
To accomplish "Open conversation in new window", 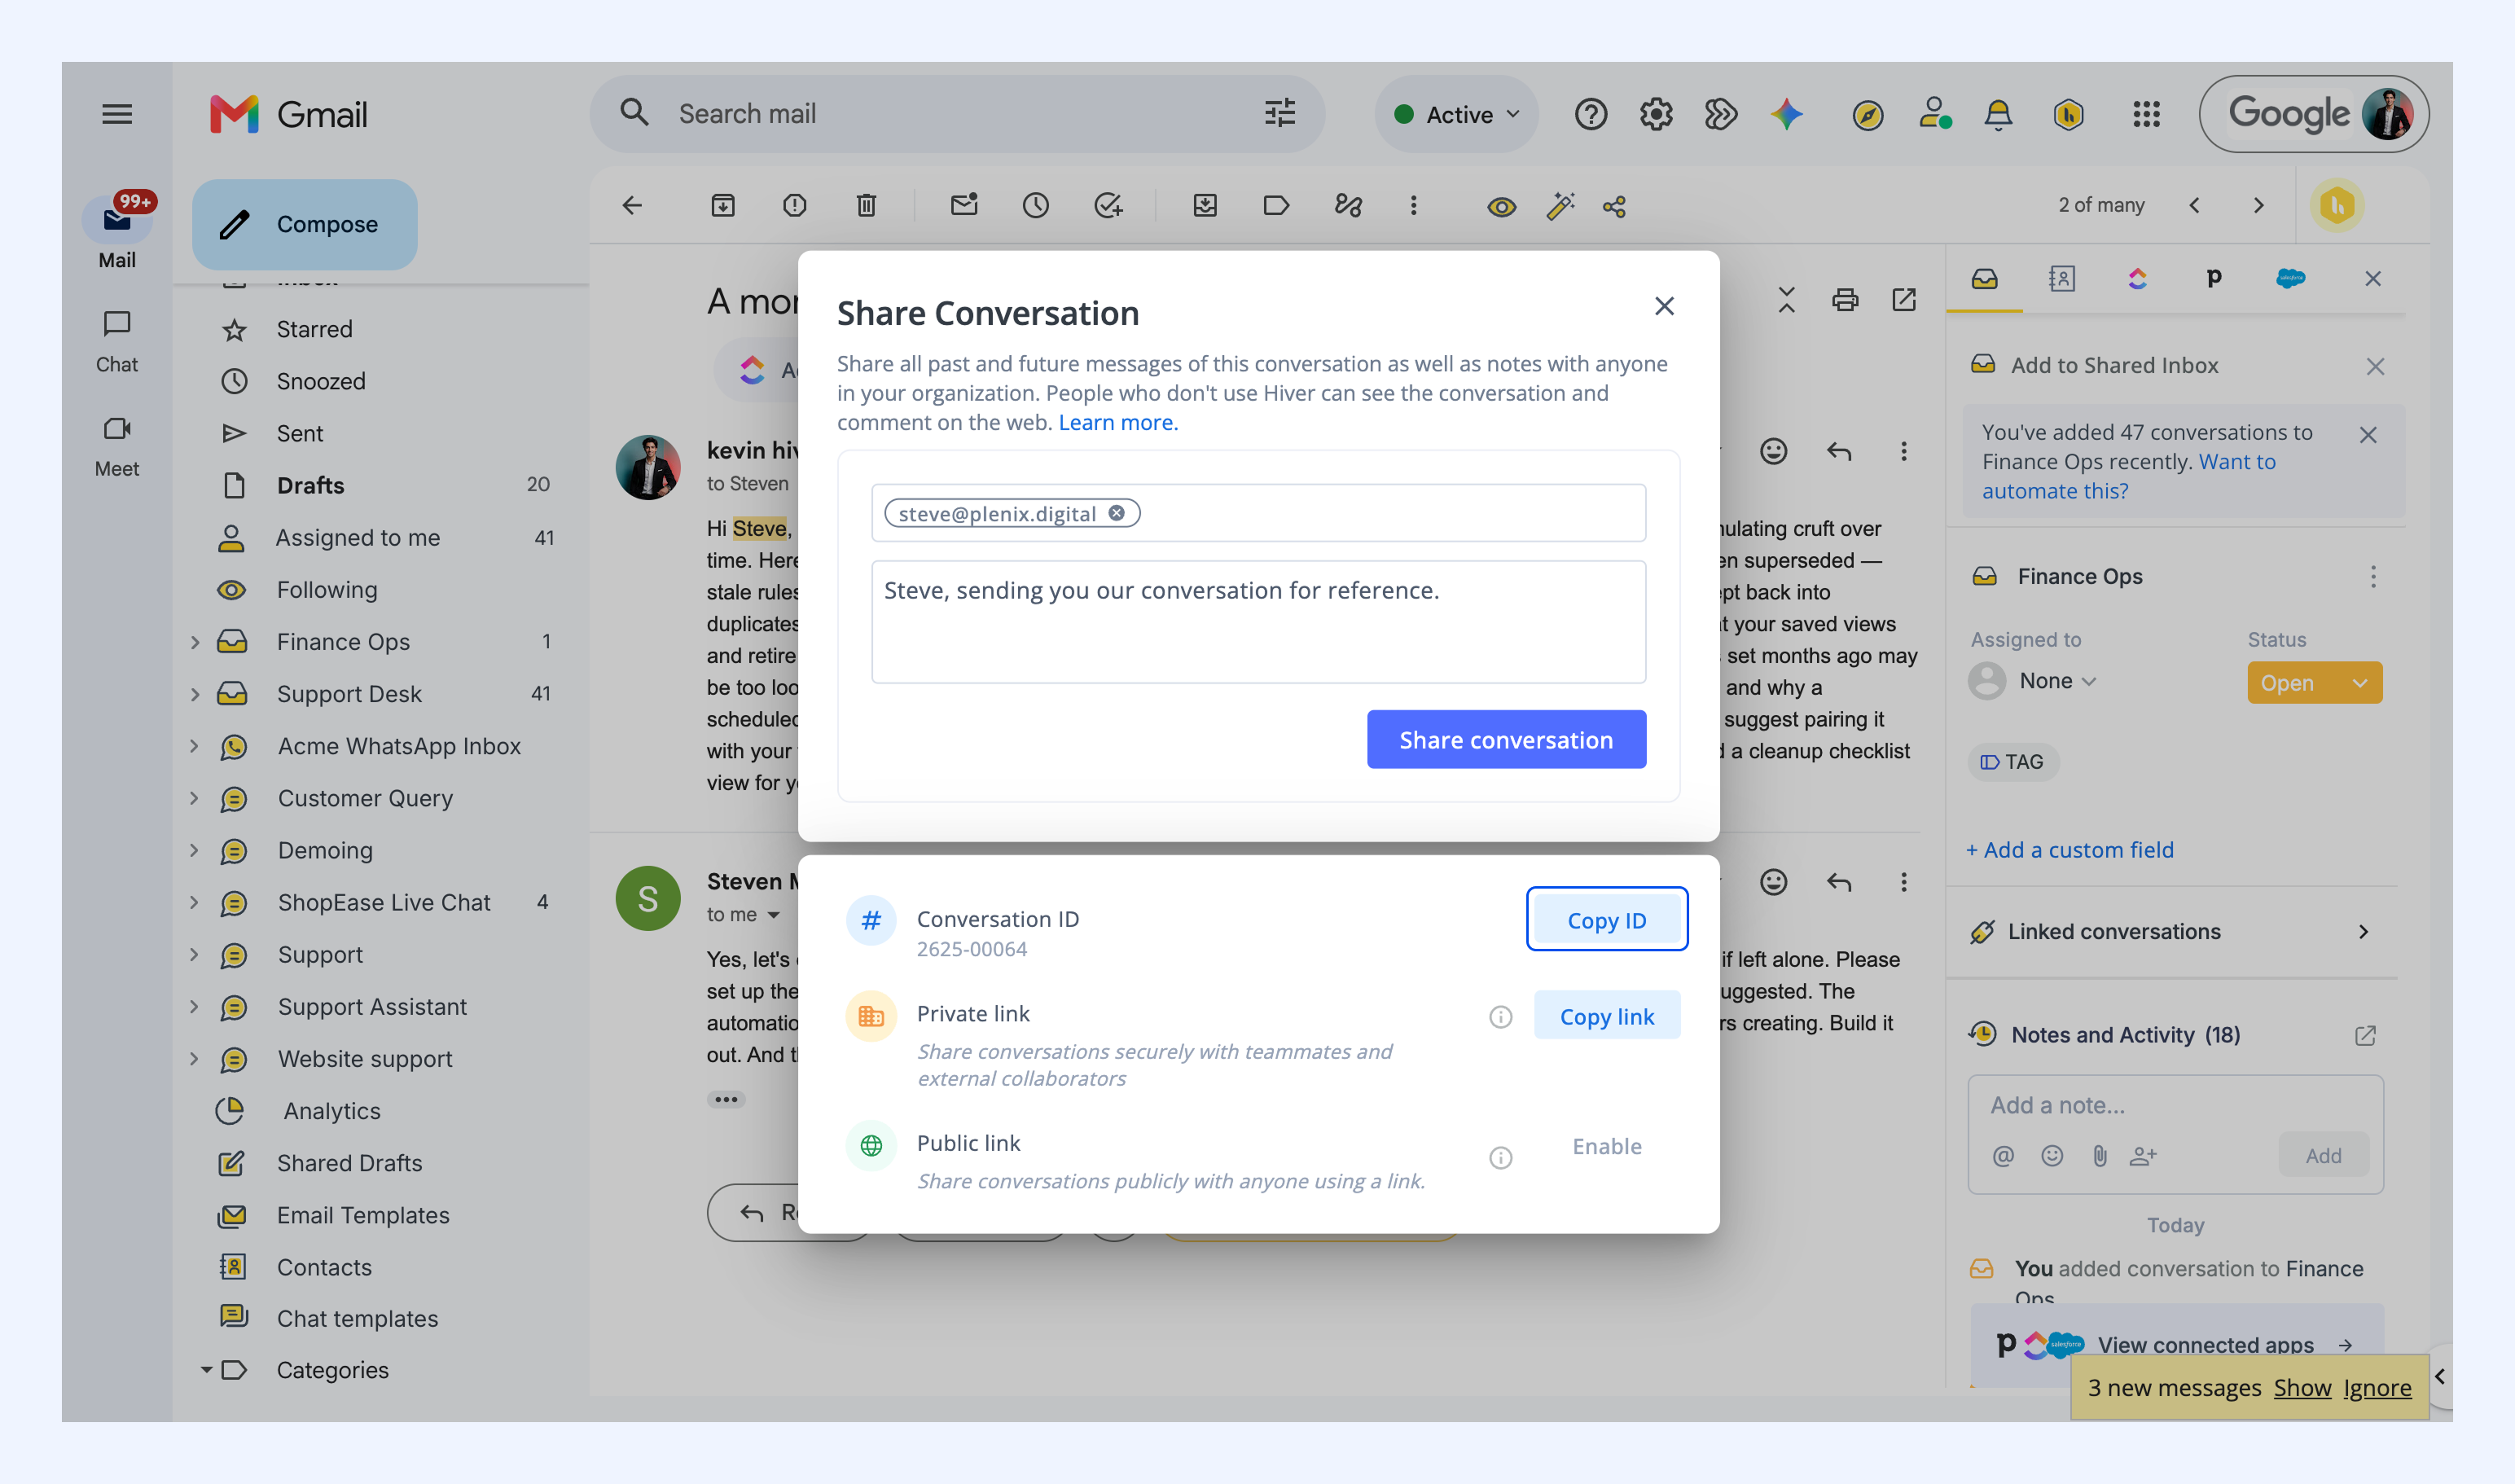I will 1904,300.
